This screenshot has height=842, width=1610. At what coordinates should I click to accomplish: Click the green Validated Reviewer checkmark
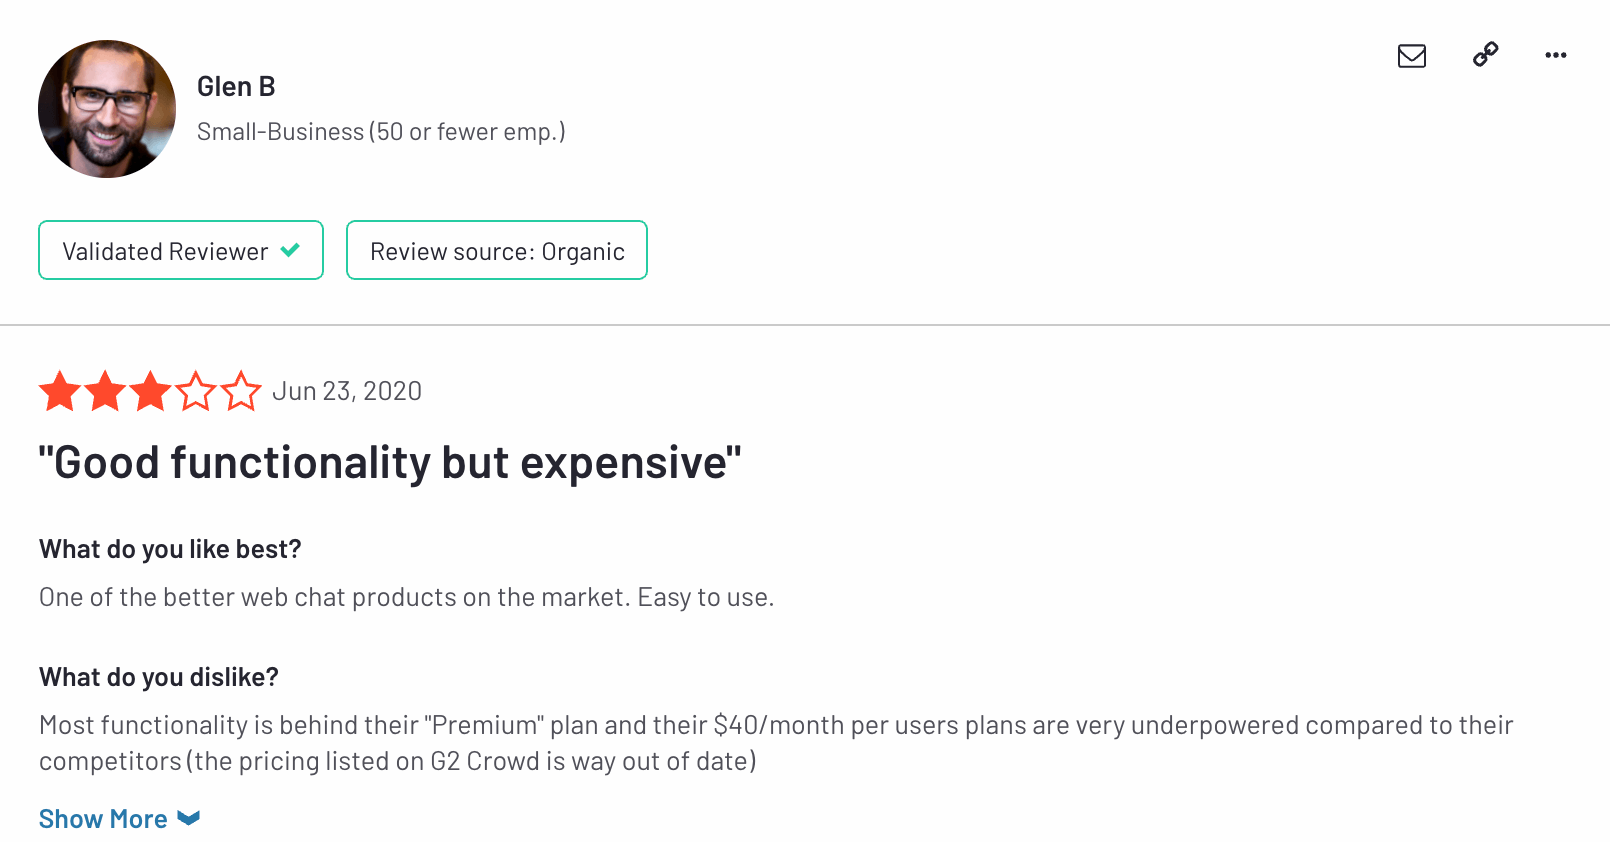click(290, 250)
